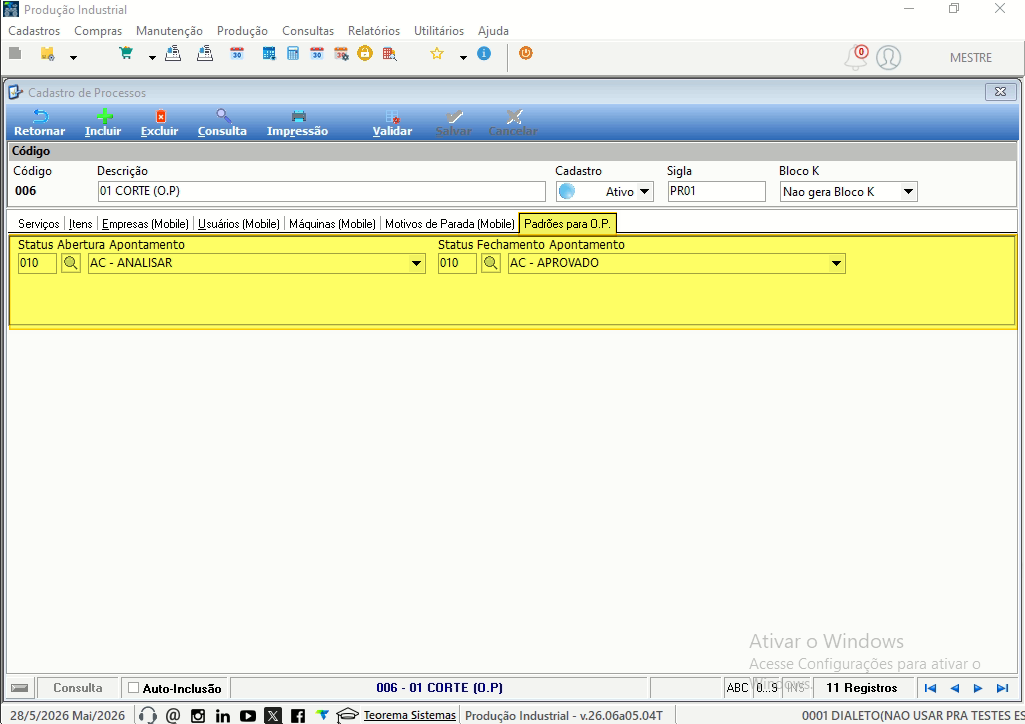Click the Sigla input field
Viewport: 1025px width, 724px height.
point(716,191)
